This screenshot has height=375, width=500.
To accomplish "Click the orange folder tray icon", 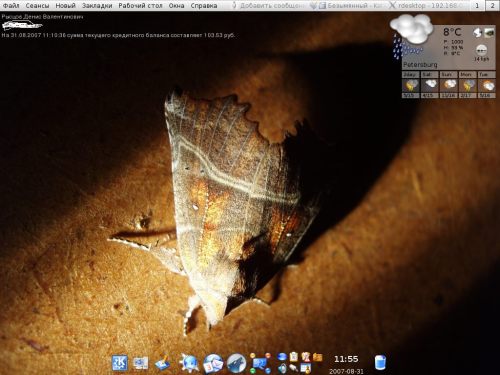I will pos(318,357).
